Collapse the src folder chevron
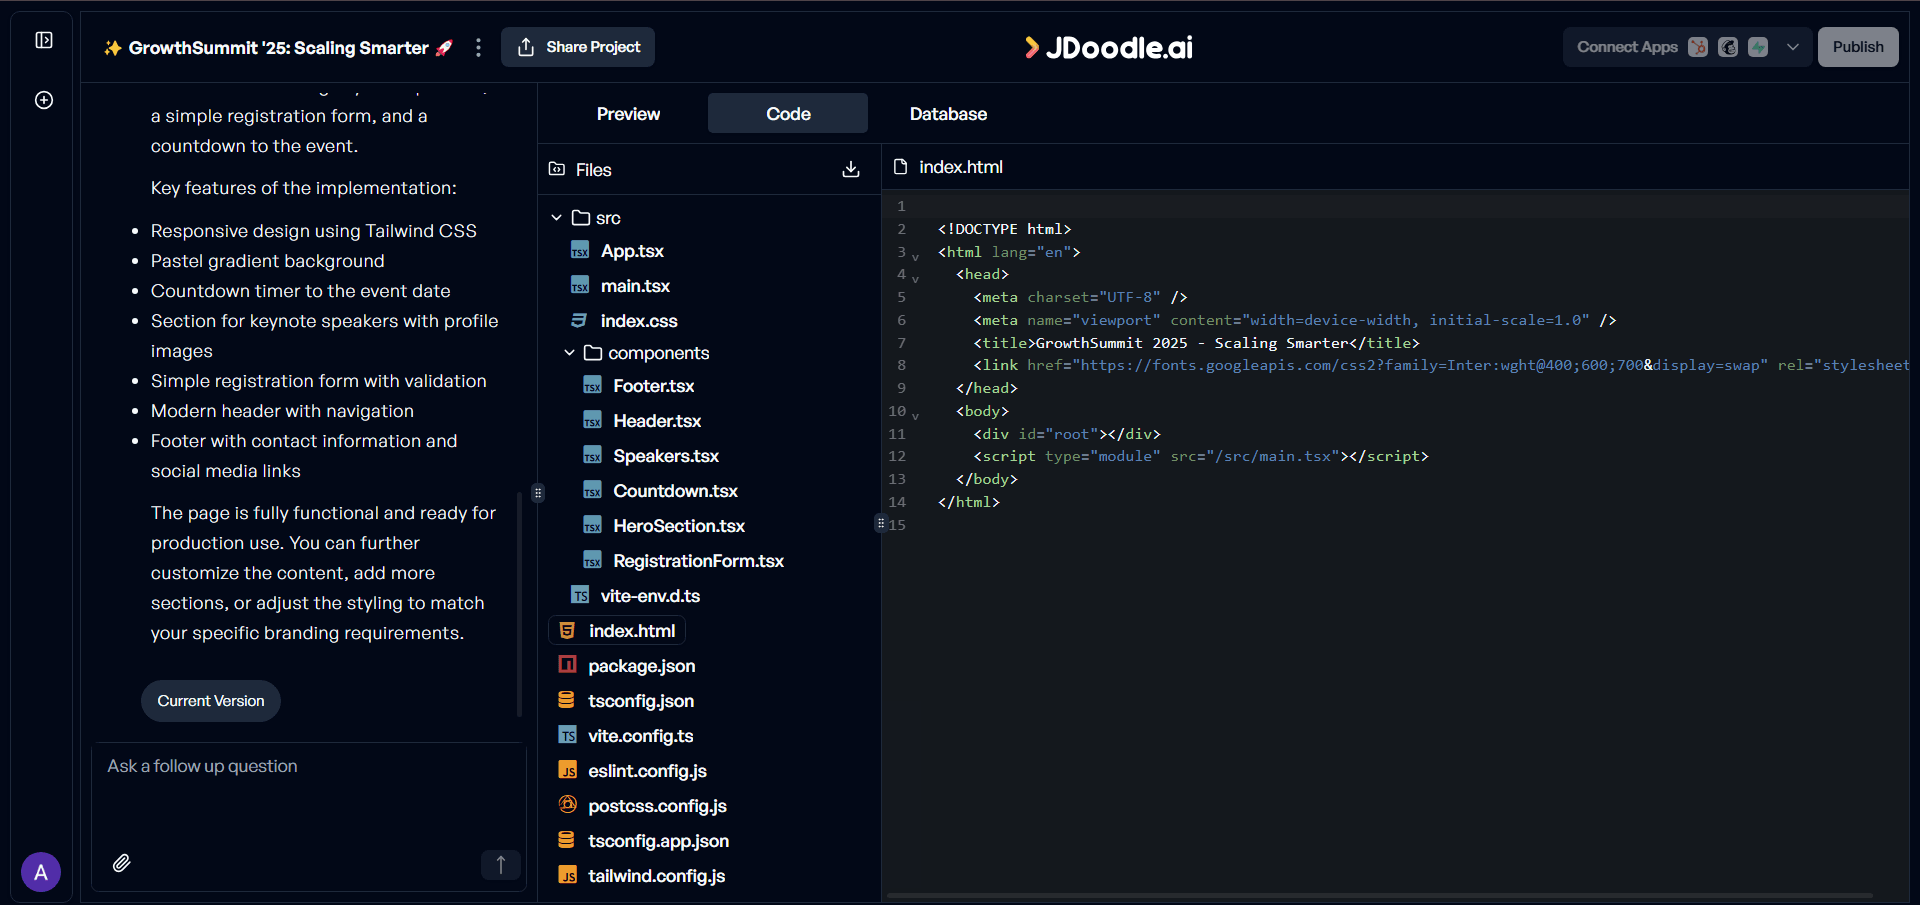This screenshot has width=1920, height=905. (557, 217)
